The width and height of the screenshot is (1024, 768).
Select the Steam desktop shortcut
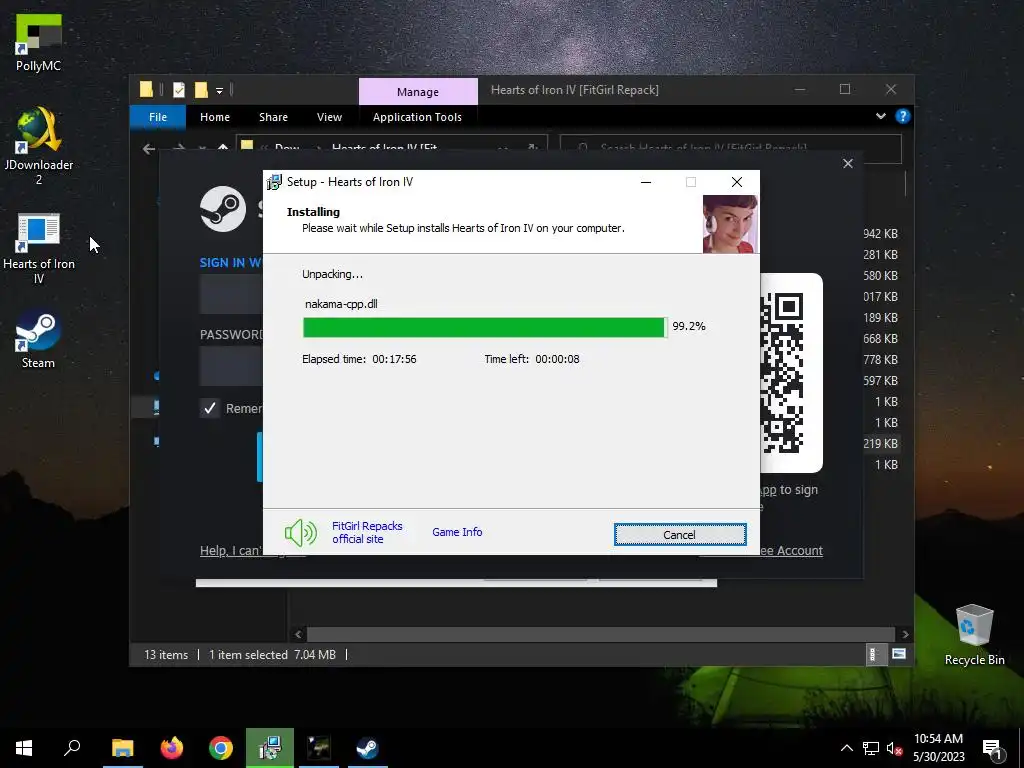point(38,340)
